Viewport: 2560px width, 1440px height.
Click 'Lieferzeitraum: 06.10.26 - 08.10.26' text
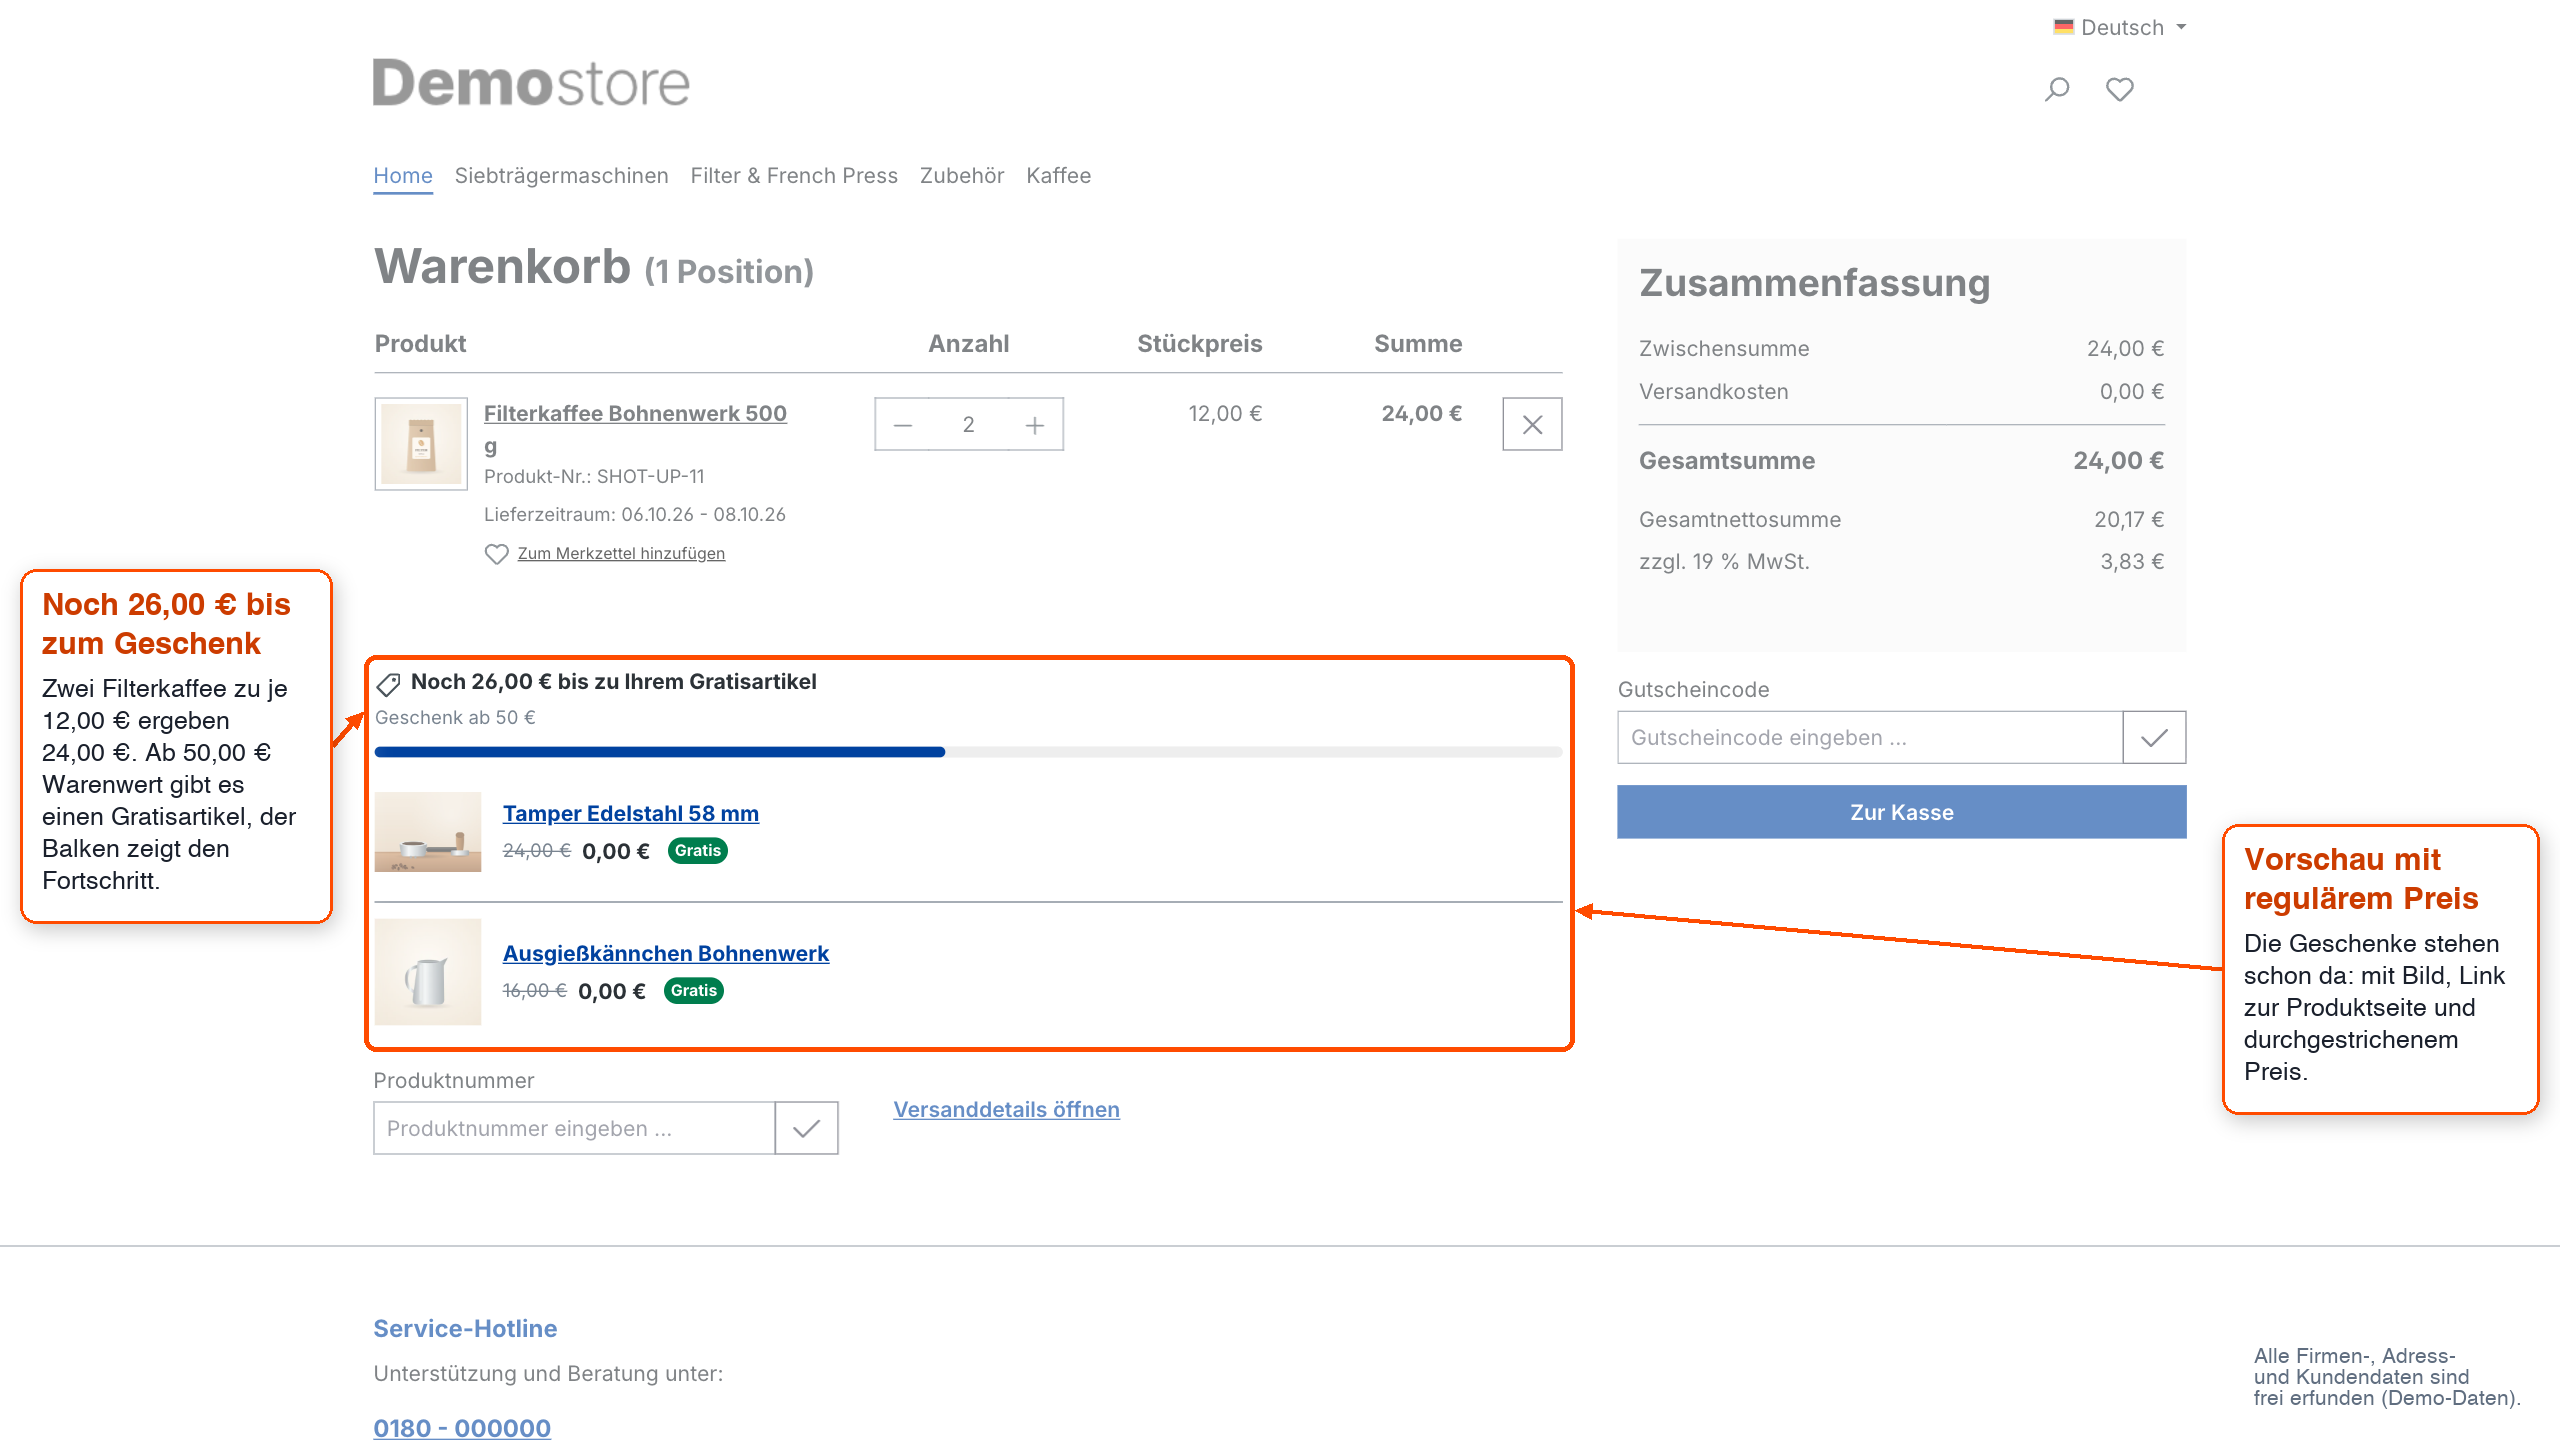pyautogui.click(x=635, y=515)
